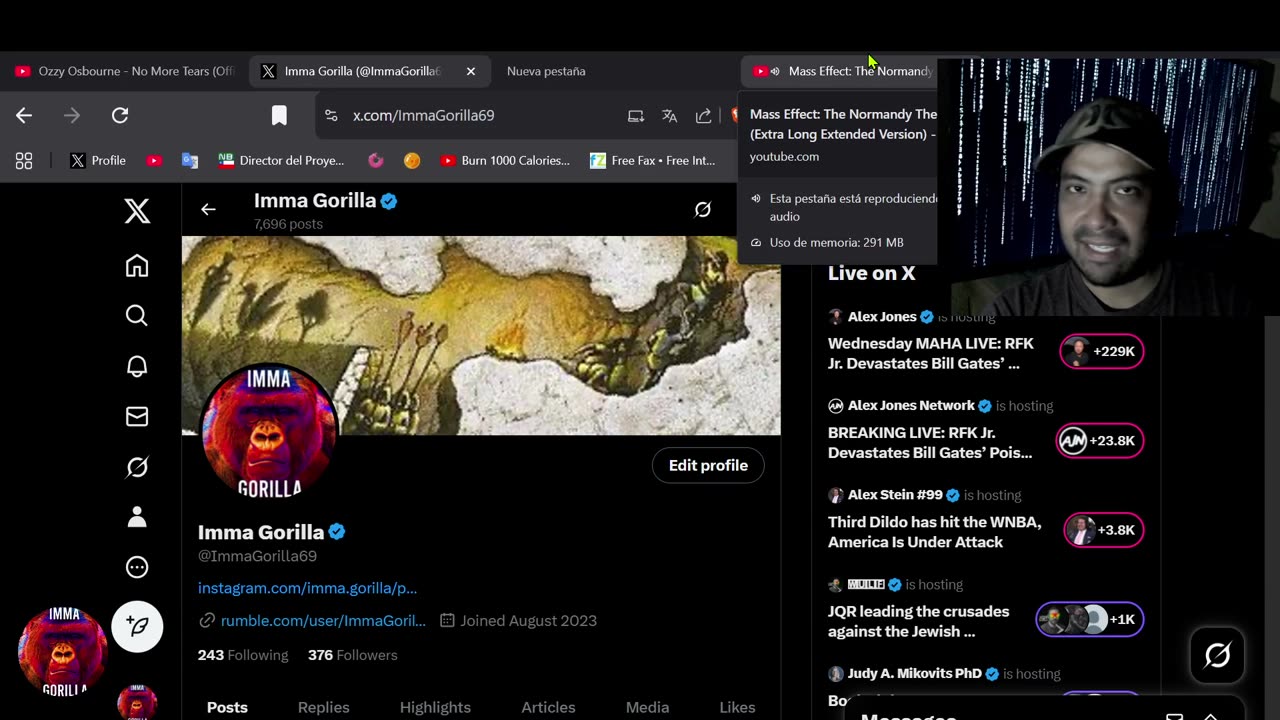The width and height of the screenshot is (1280, 720).
Task: Open rumble.com/user/ImmaGoril link
Action: (x=323, y=620)
